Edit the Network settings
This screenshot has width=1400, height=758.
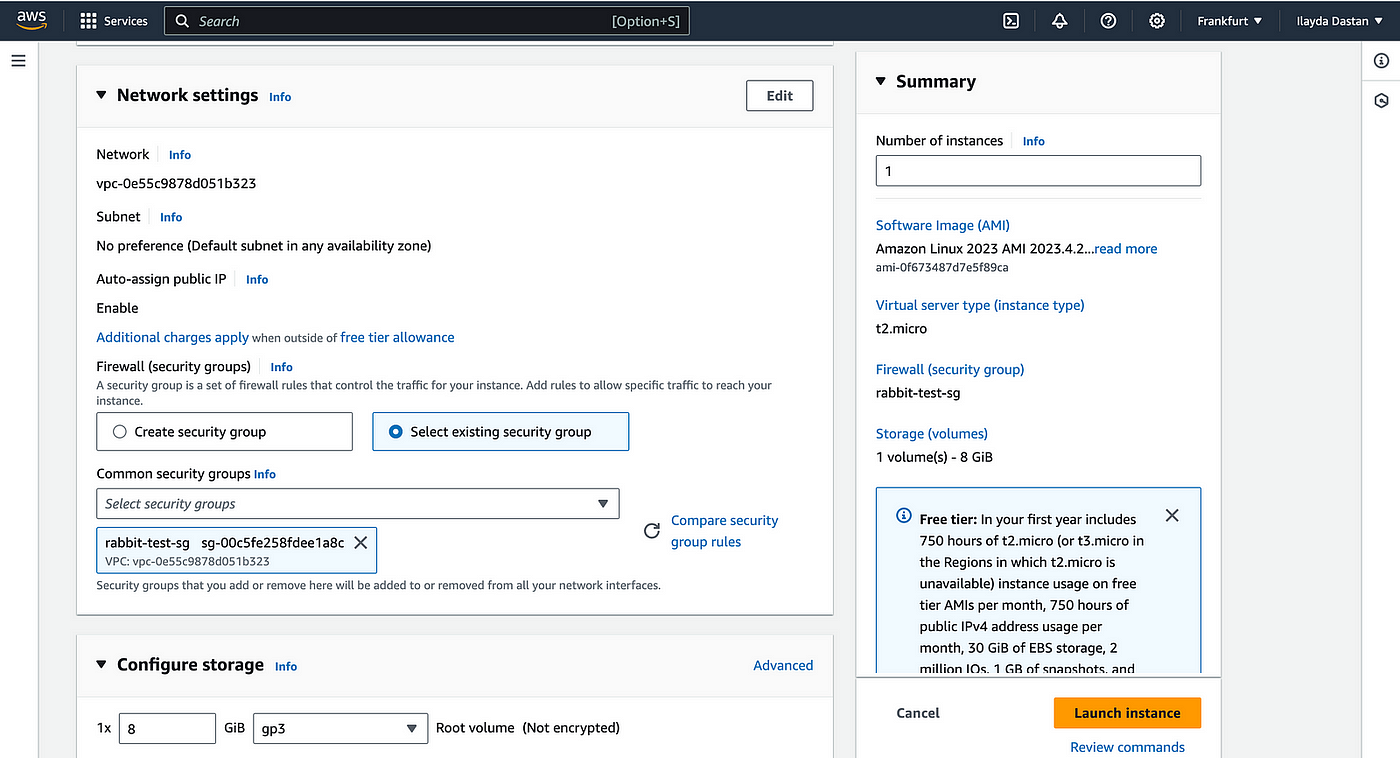[x=780, y=96]
